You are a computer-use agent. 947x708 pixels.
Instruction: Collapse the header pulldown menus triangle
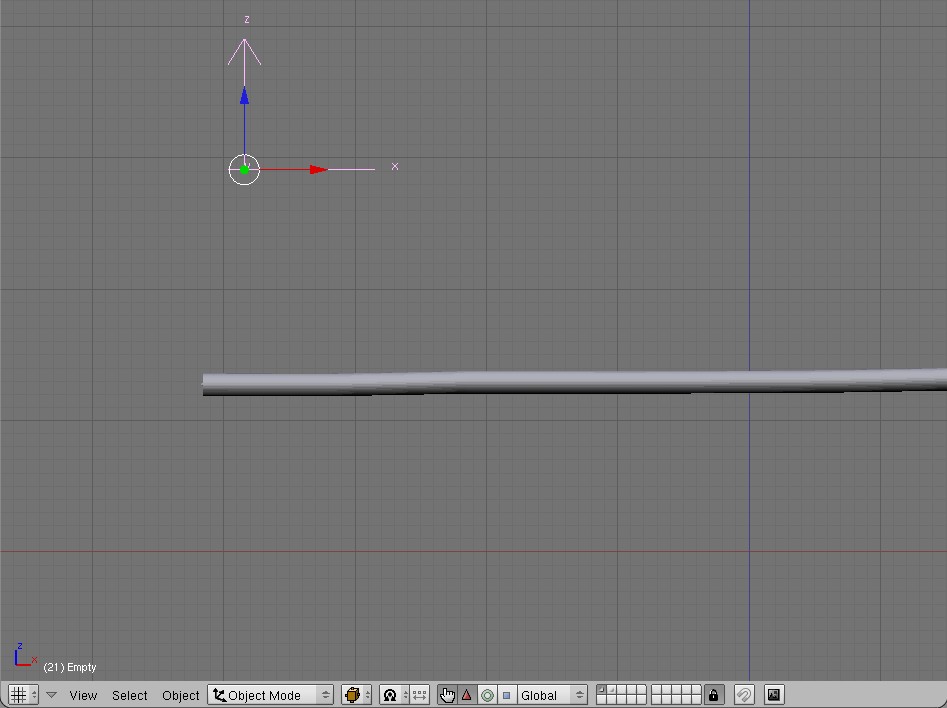(51, 695)
